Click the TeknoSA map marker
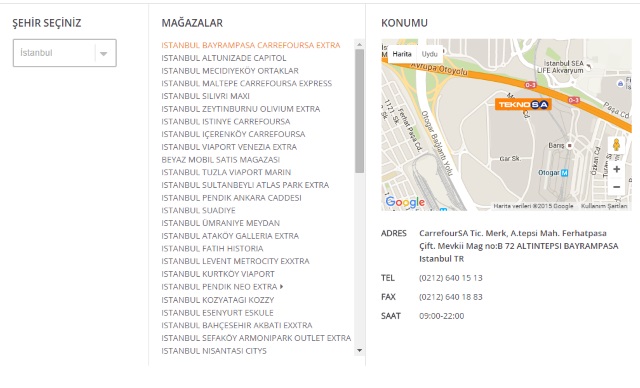Screen dimensions: 640x388 [x=523, y=104]
